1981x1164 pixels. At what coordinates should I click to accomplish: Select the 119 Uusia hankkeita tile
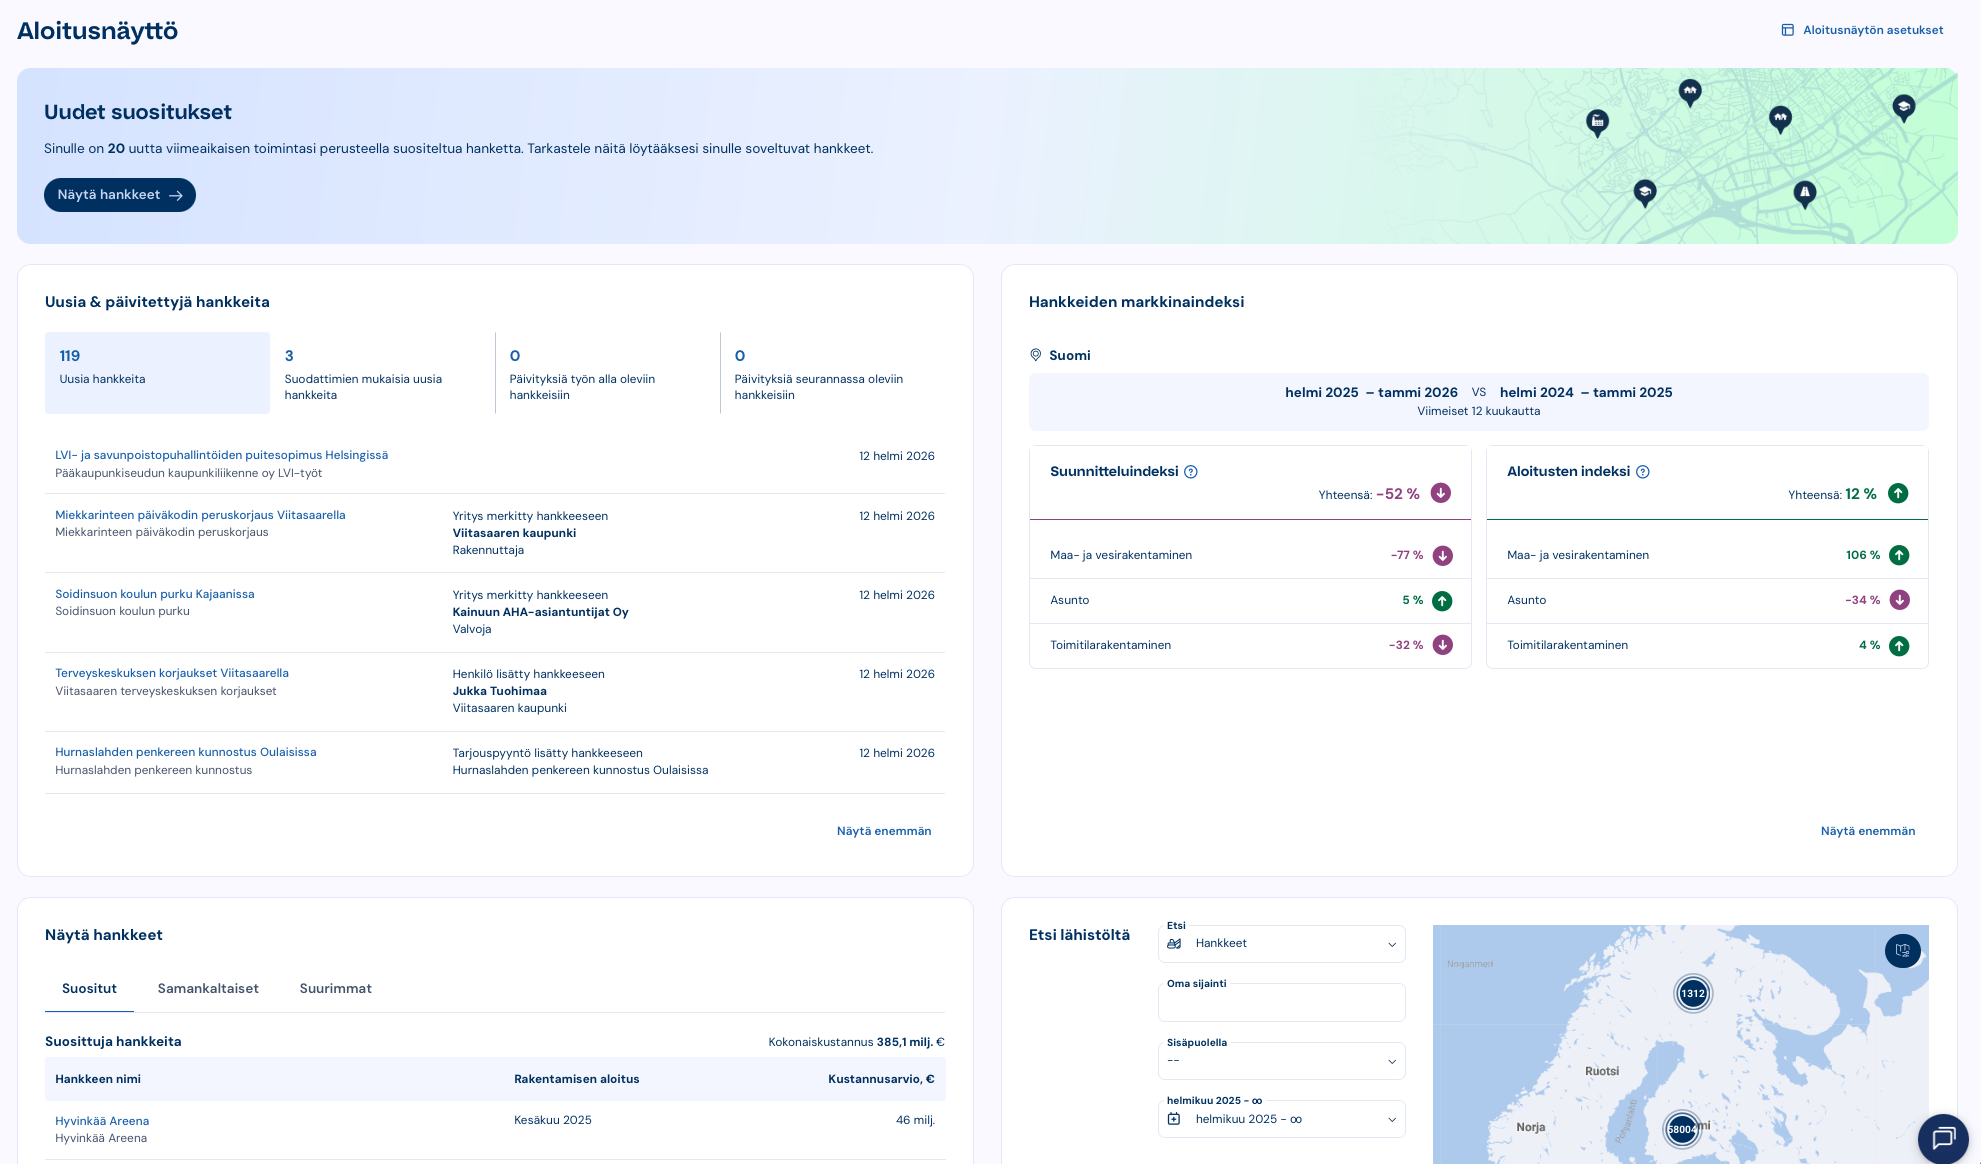coord(157,372)
